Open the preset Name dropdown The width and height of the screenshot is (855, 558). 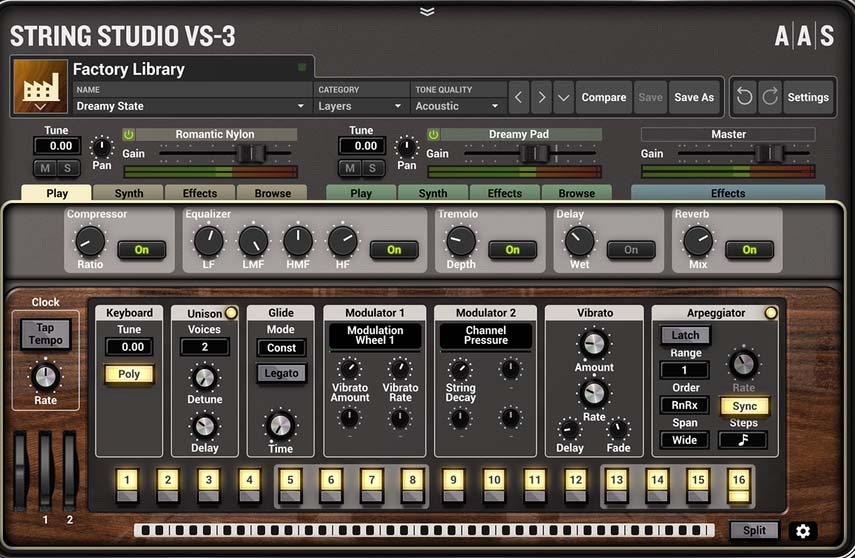191,106
